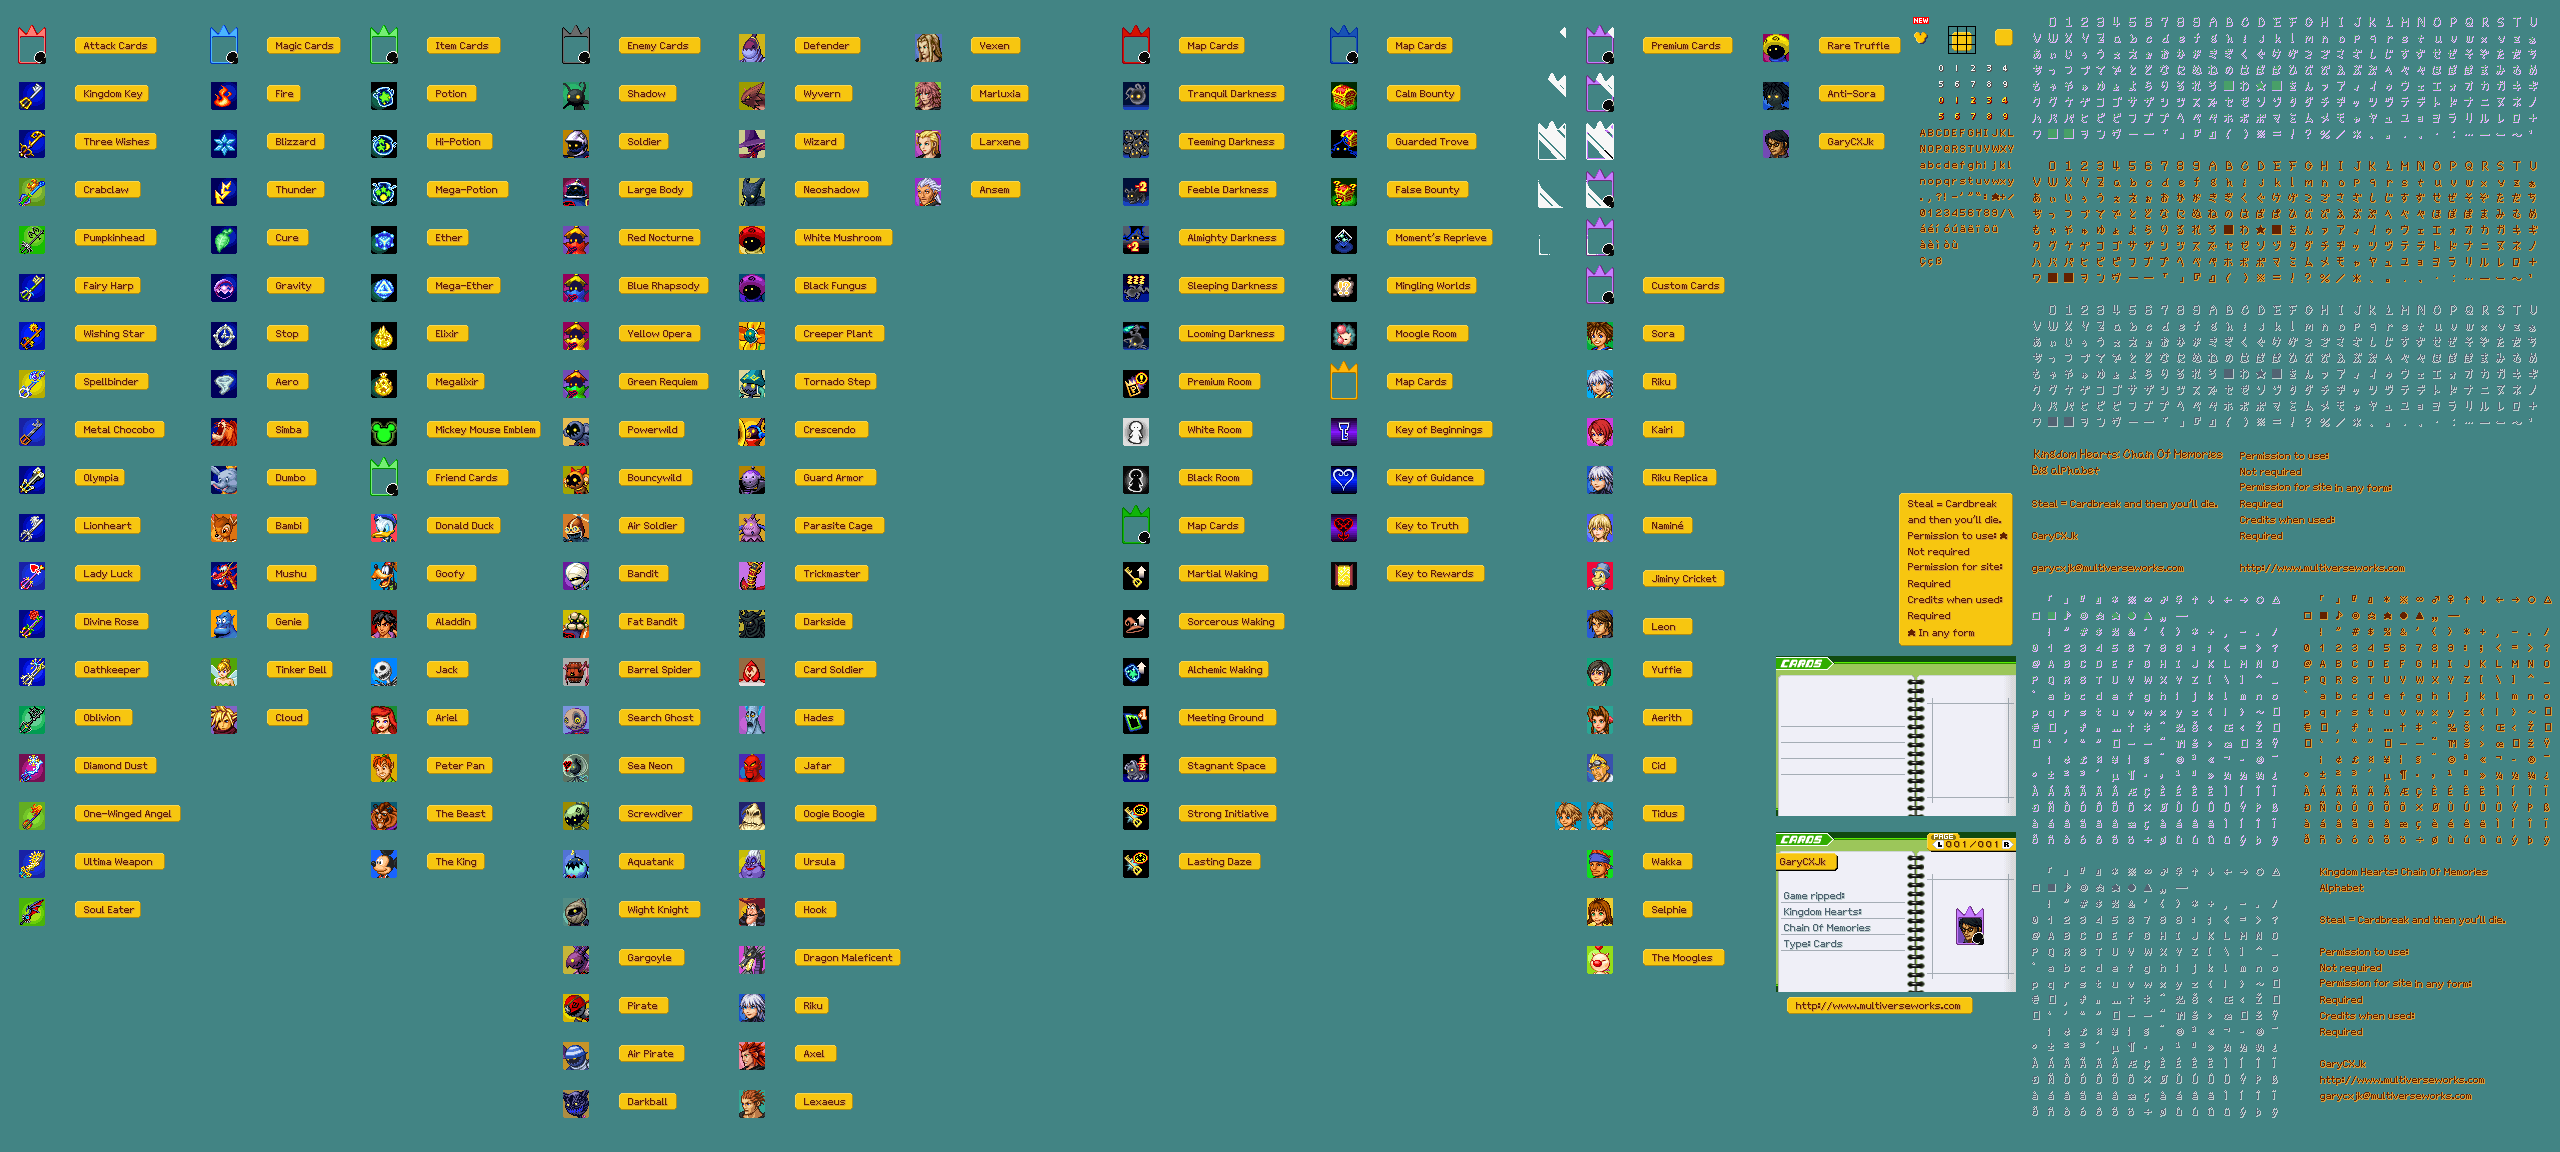Select the Dragon Maleficent label
The image size is (2560, 1152).
pyautogui.click(x=848, y=958)
